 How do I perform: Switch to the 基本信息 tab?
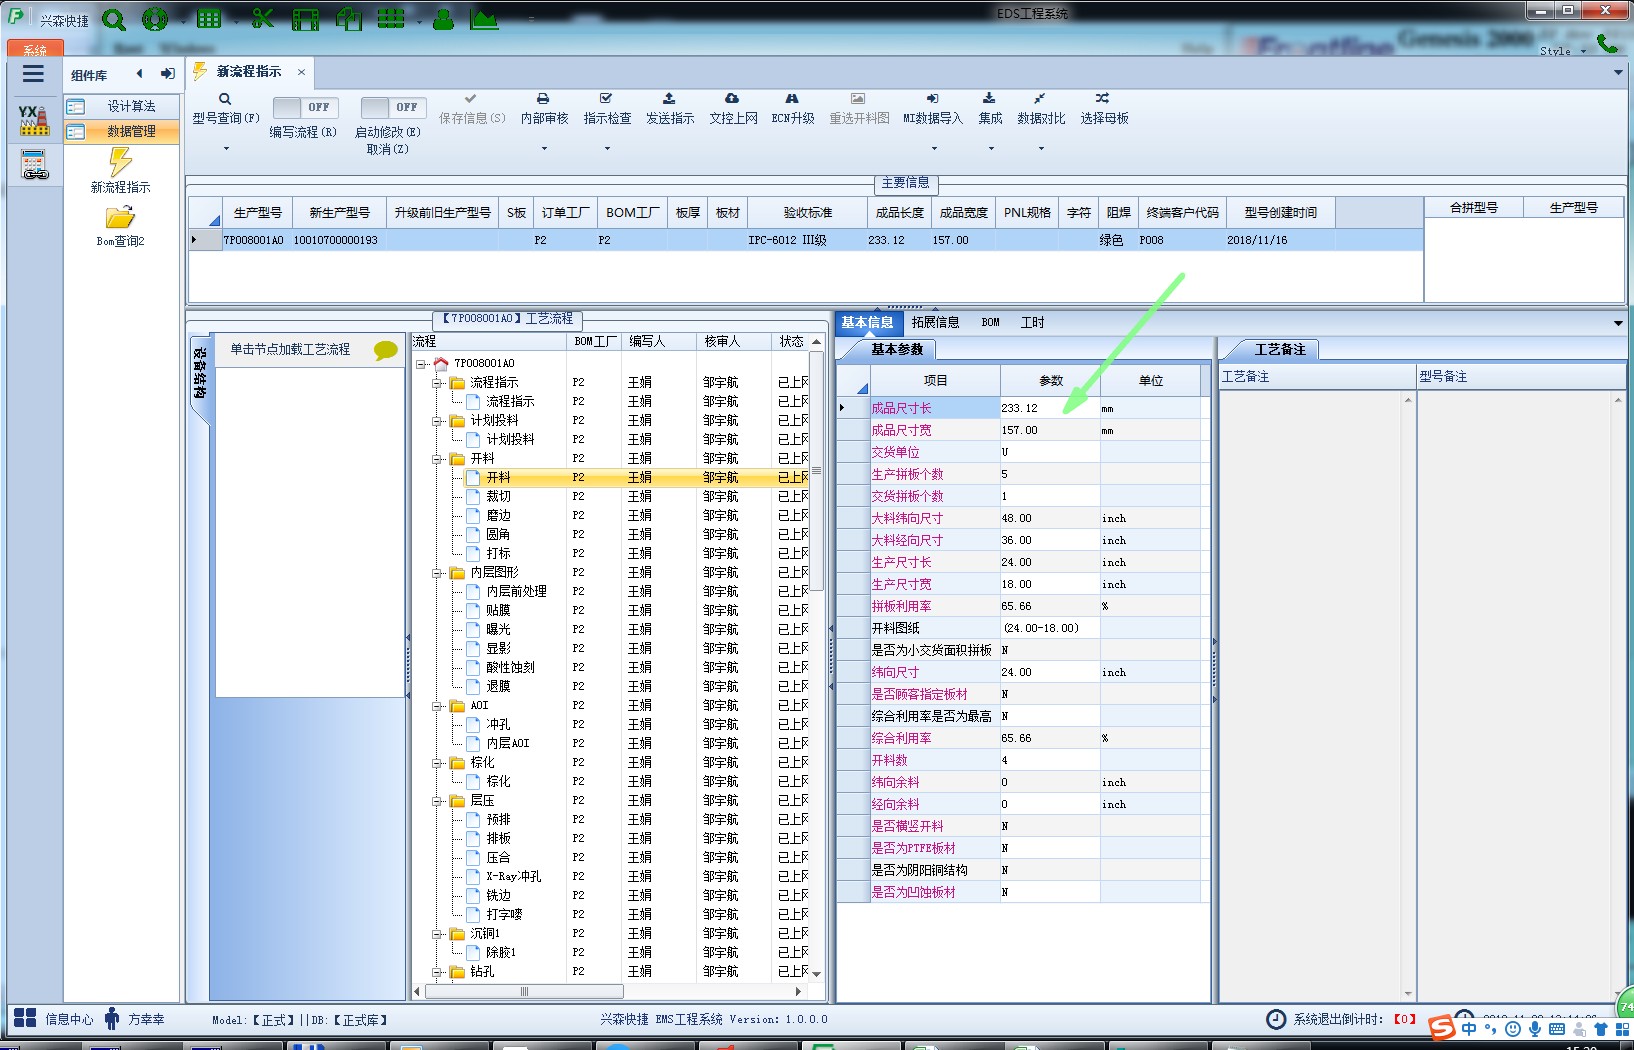point(867,322)
